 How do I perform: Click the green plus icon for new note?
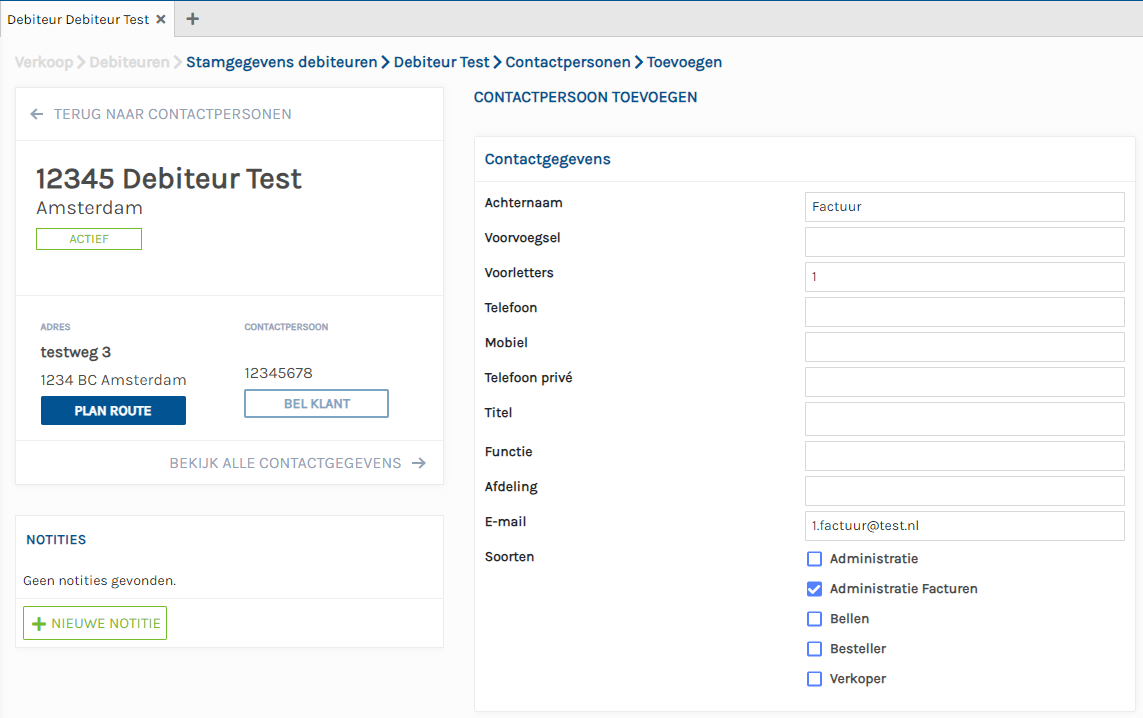point(39,623)
